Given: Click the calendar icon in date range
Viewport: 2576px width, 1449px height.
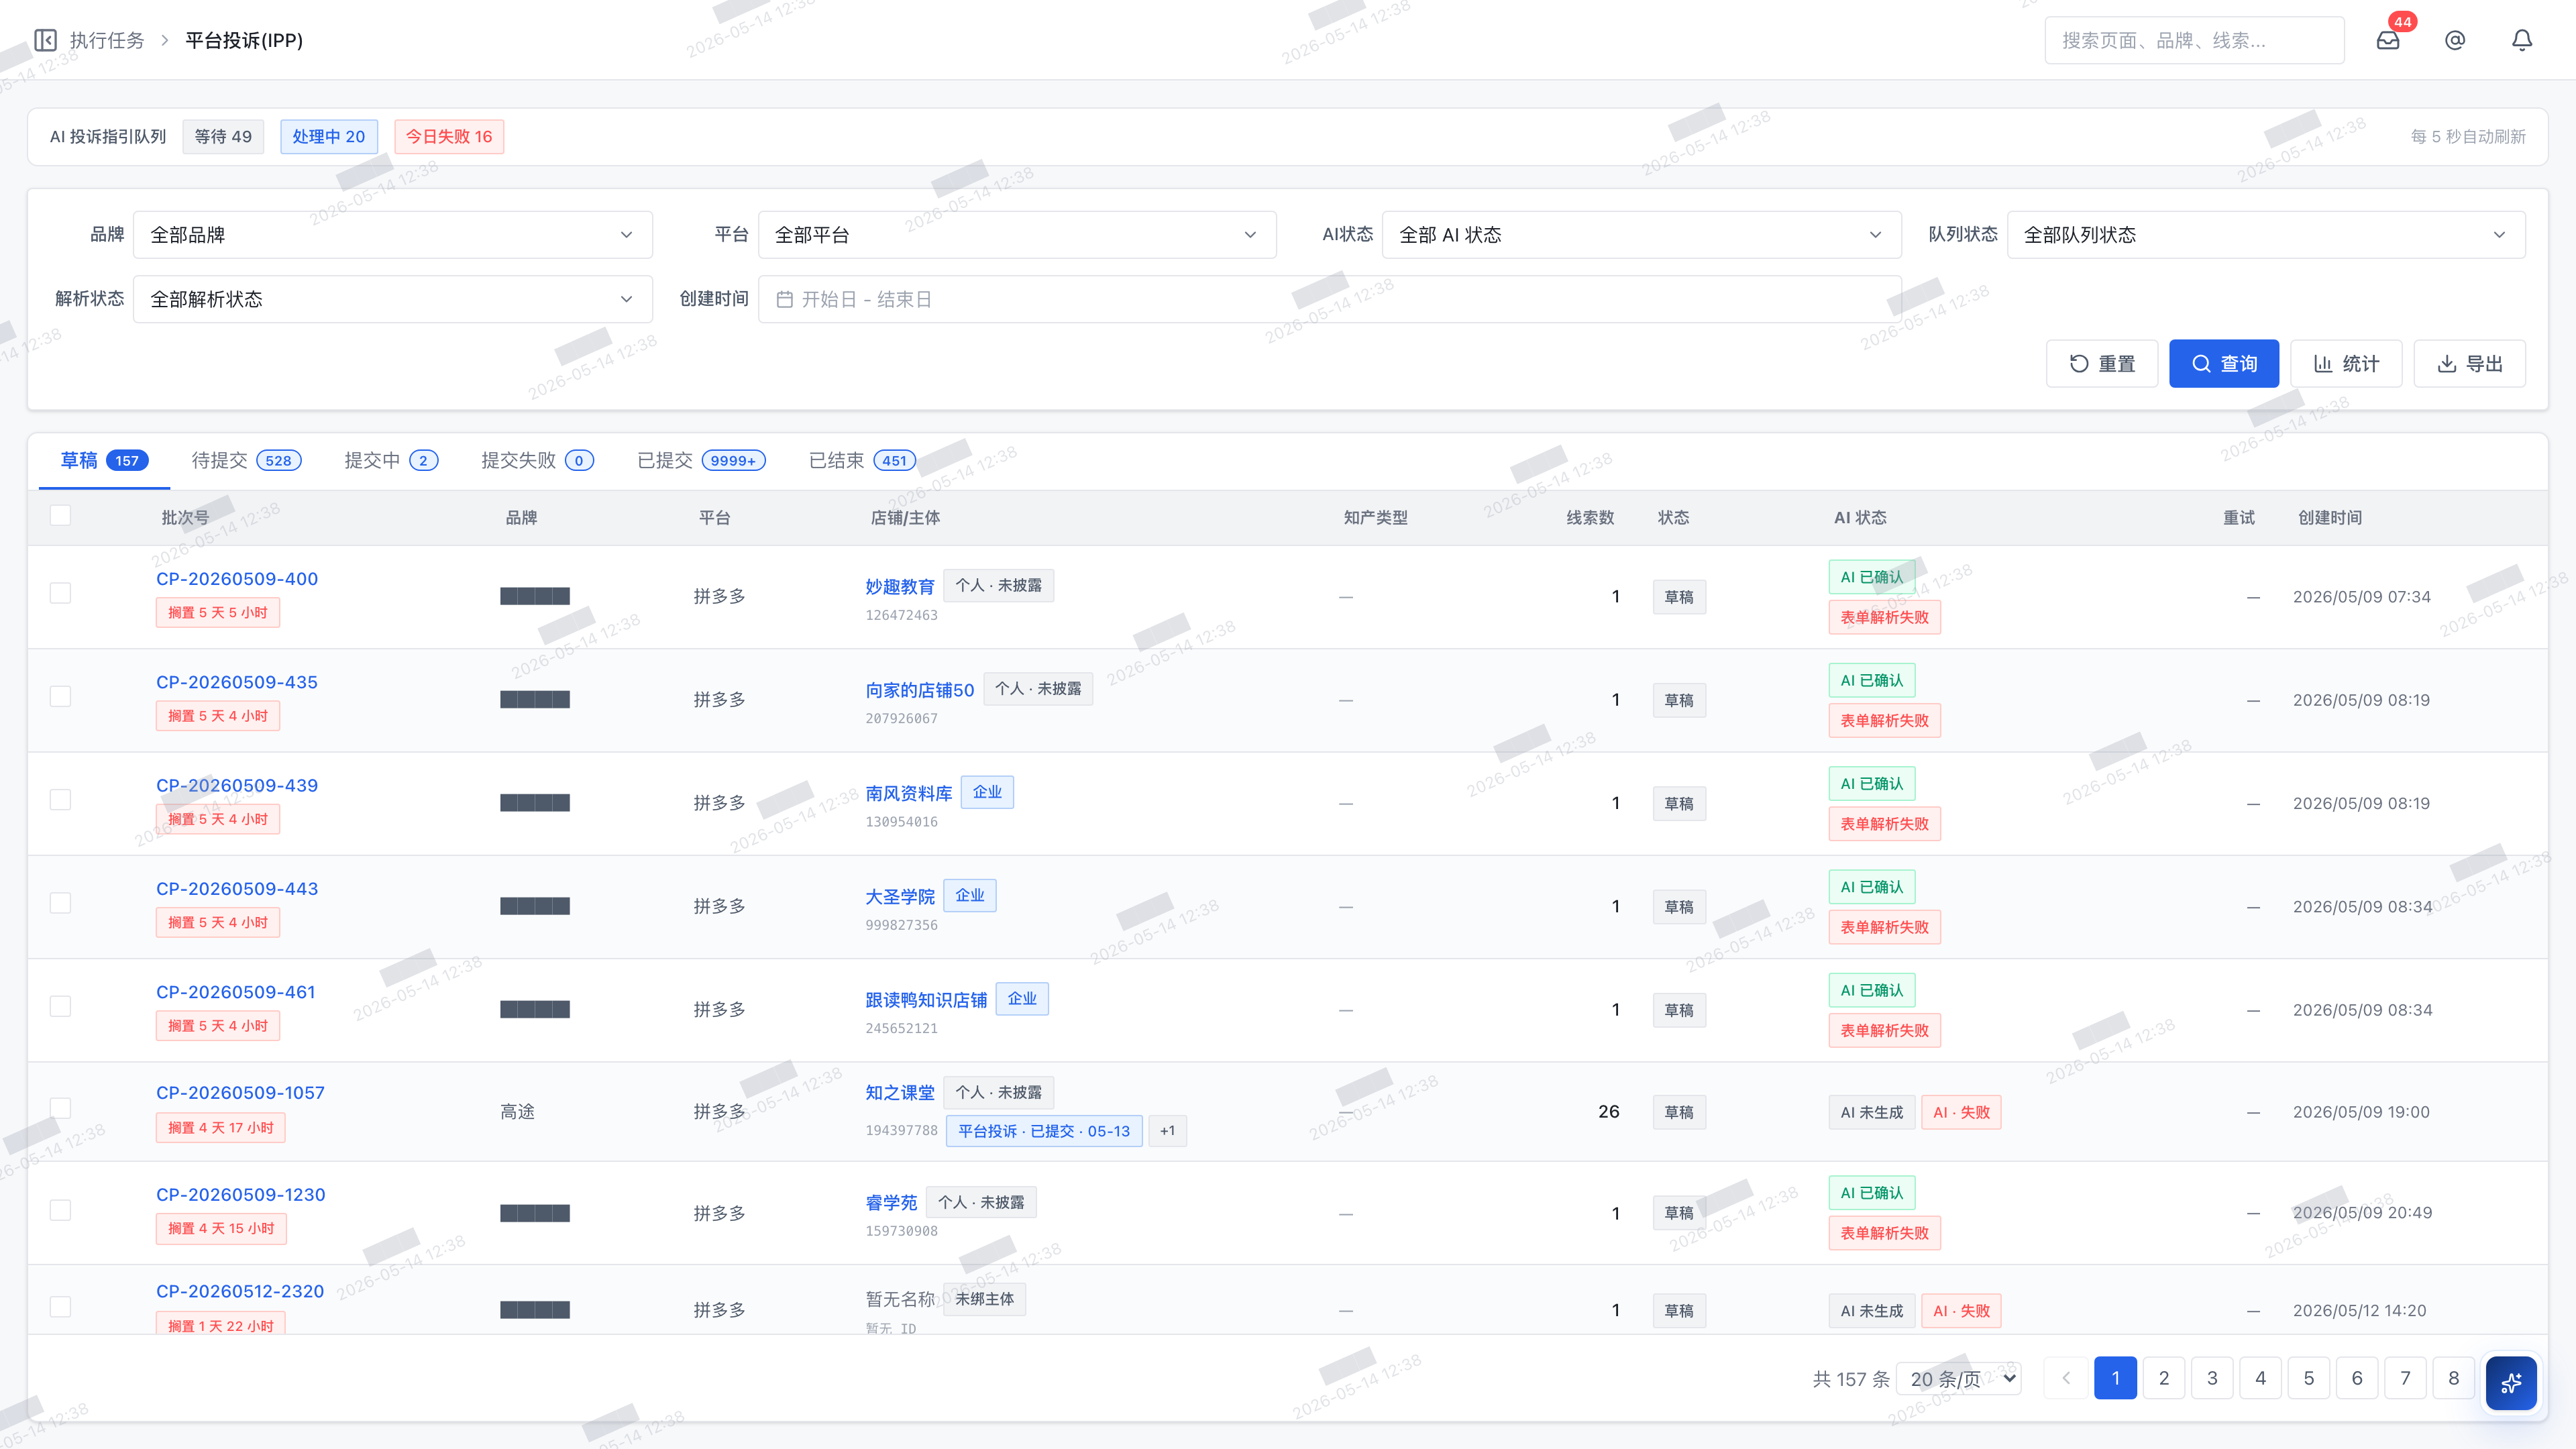Looking at the screenshot, I should tap(785, 299).
